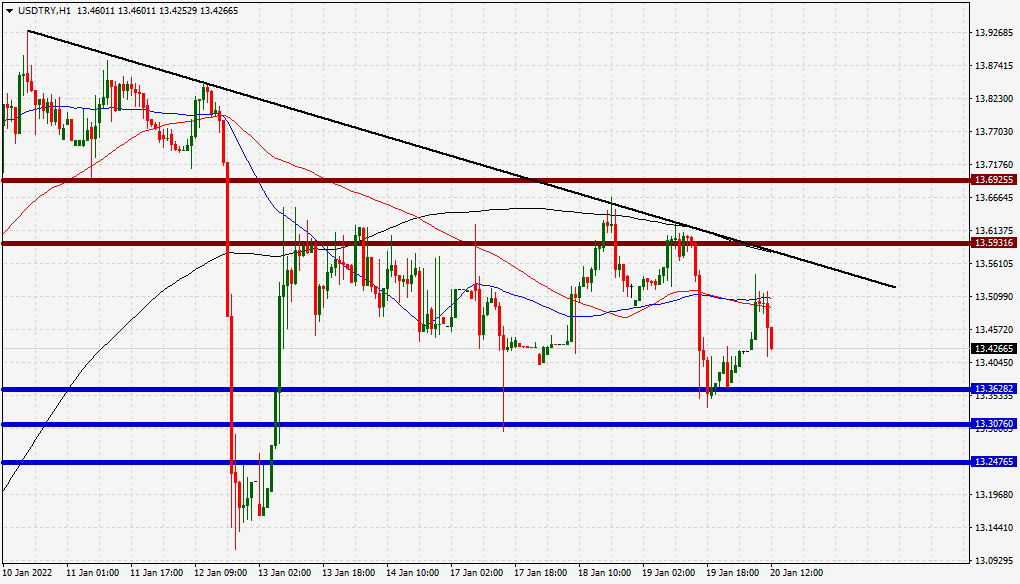This screenshot has height=584, width=1020.
Task: Select the 13.19680 price scale value
Action: (993, 495)
